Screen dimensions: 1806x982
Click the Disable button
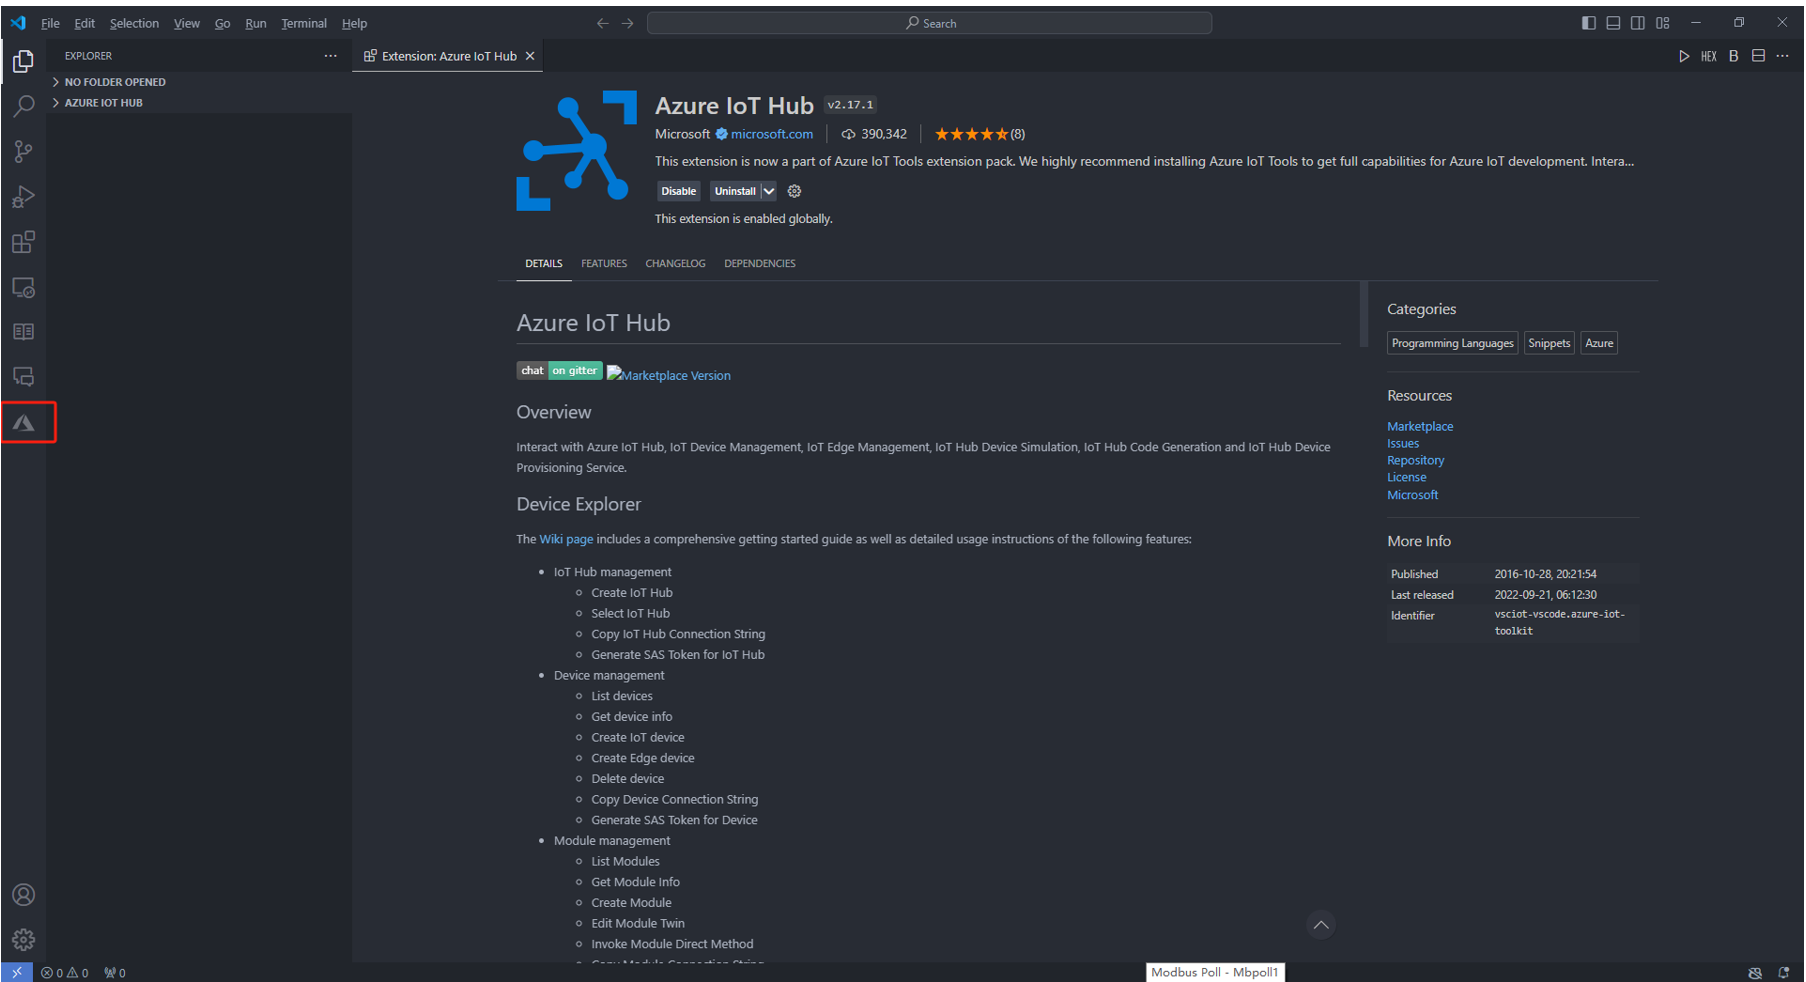(x=678, y=191)
